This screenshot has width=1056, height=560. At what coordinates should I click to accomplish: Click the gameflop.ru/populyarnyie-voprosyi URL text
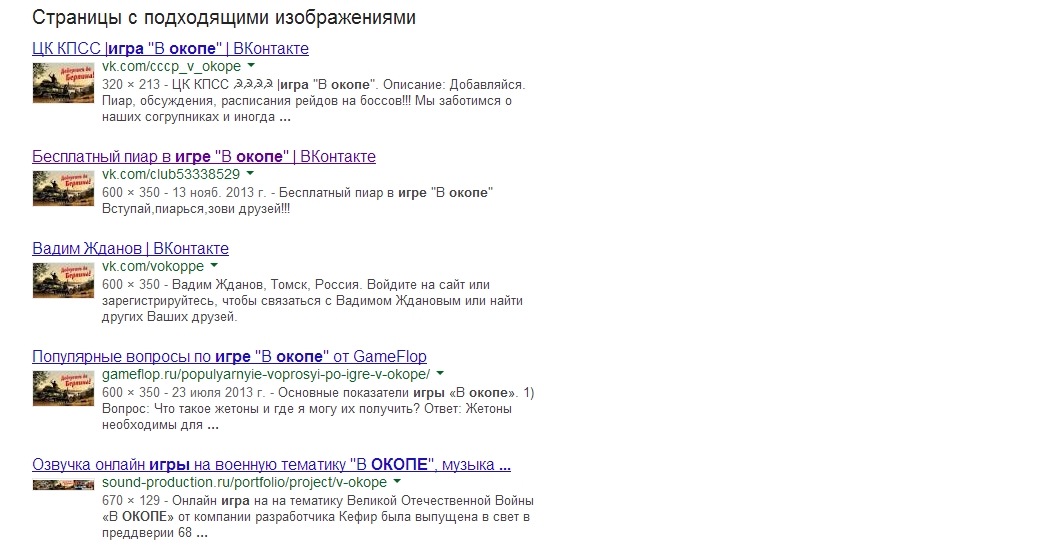(266, 374)
